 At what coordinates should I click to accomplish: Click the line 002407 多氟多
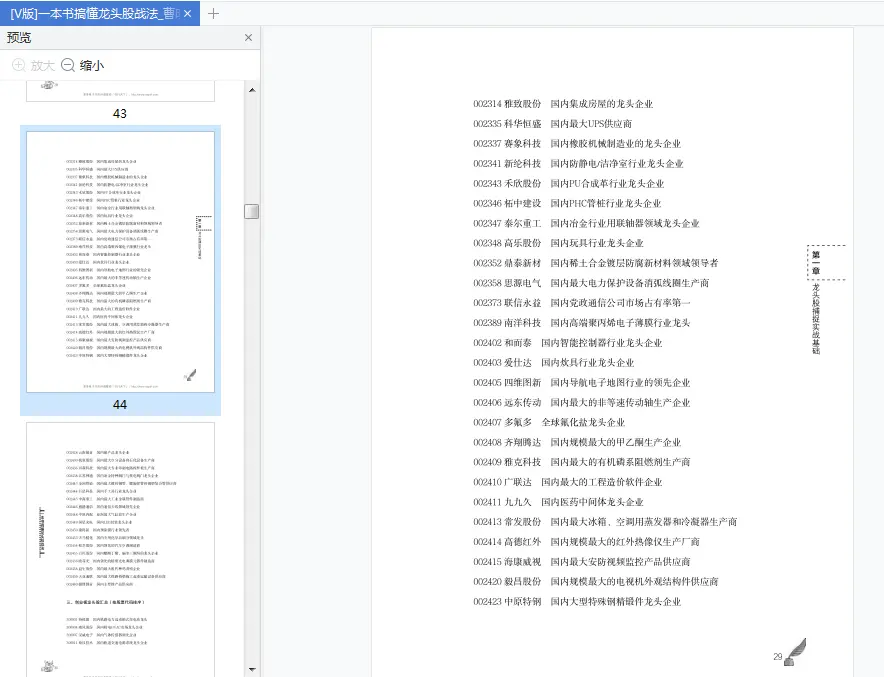[x=549, y=422]
